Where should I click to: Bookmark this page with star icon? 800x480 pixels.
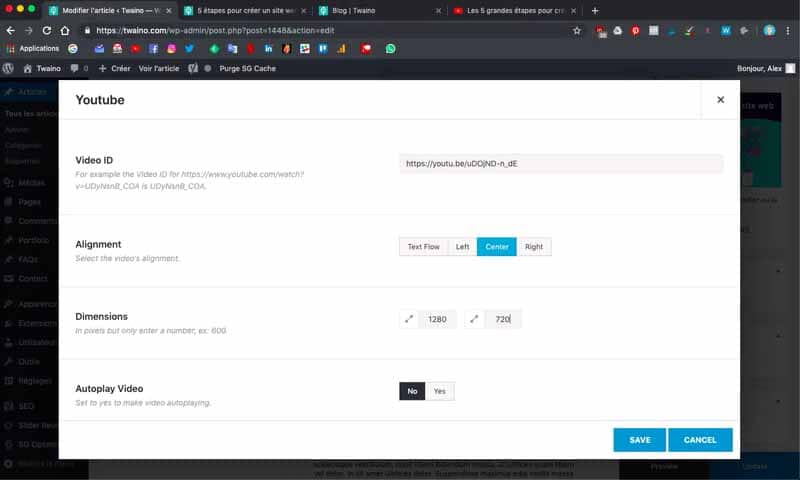(x=577, y=31)
